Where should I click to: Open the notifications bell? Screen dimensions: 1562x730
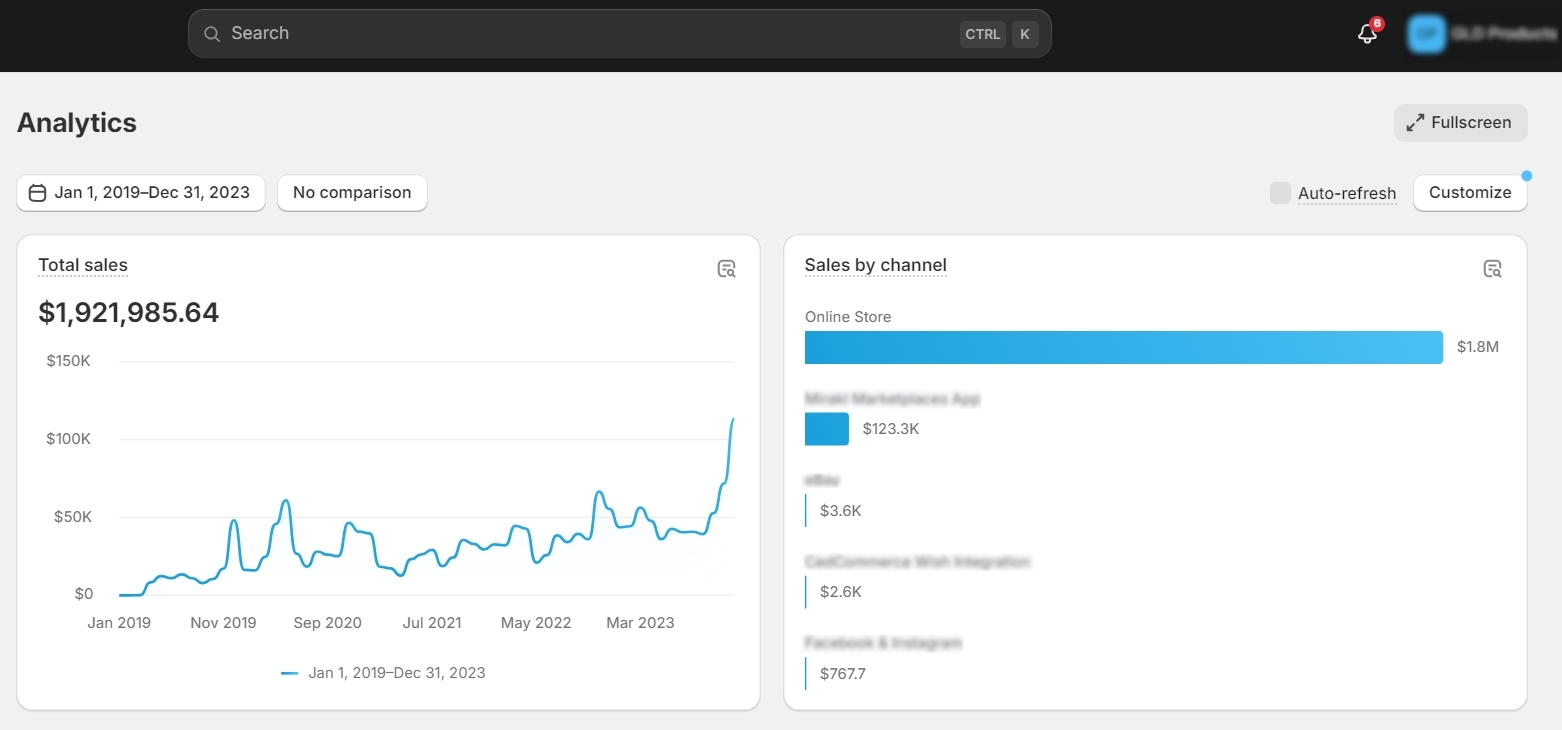point(1367,33)
